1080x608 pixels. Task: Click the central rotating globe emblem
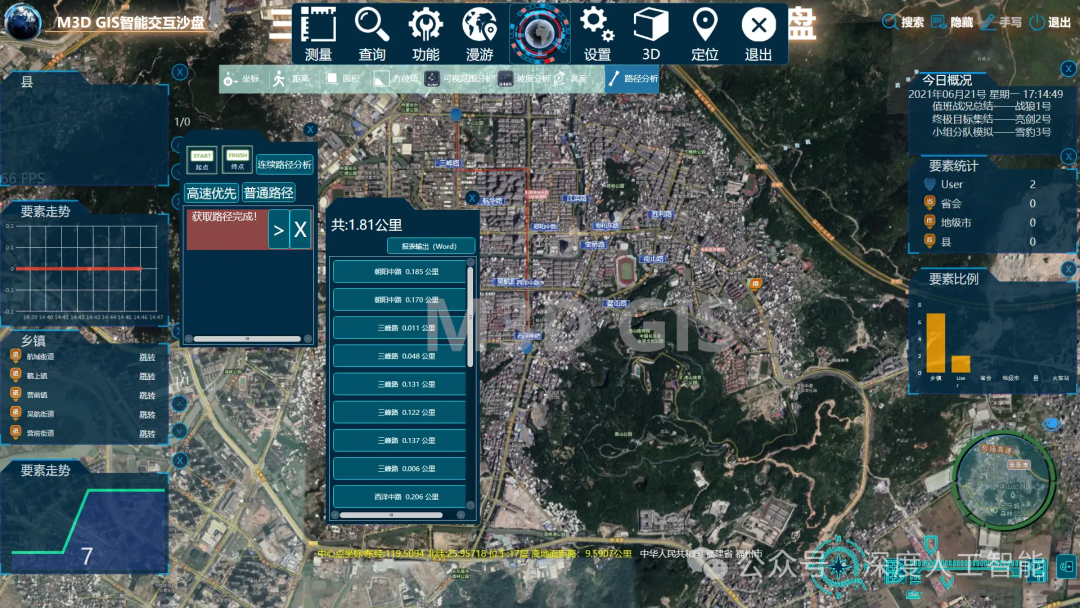pyautogui.click(x=540, y=33)
